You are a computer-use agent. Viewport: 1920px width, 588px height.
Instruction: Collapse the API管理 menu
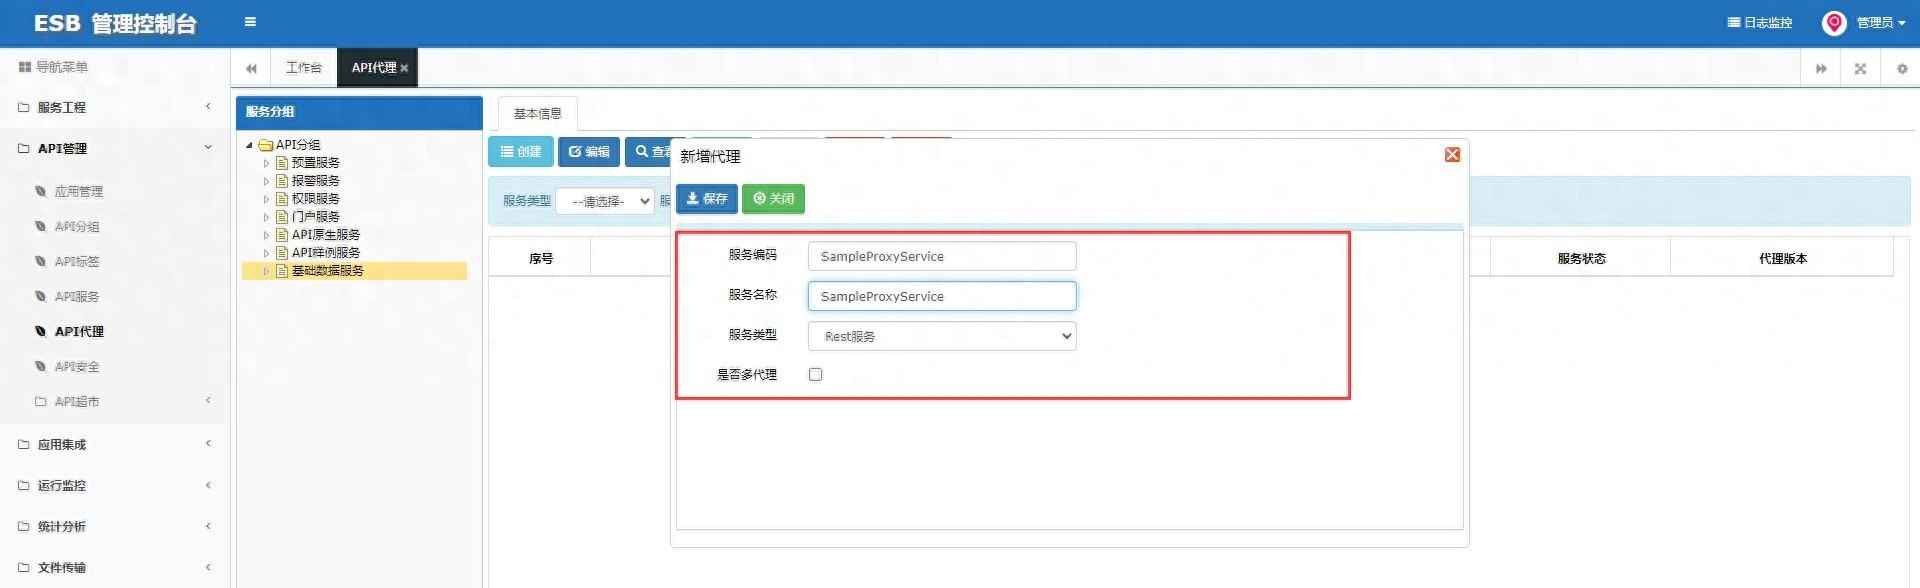(x=115, y=148)
